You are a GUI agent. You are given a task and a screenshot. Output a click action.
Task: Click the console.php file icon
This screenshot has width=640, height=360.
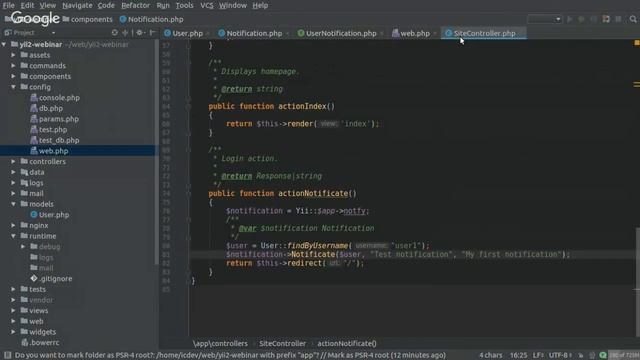coord(34,98)
